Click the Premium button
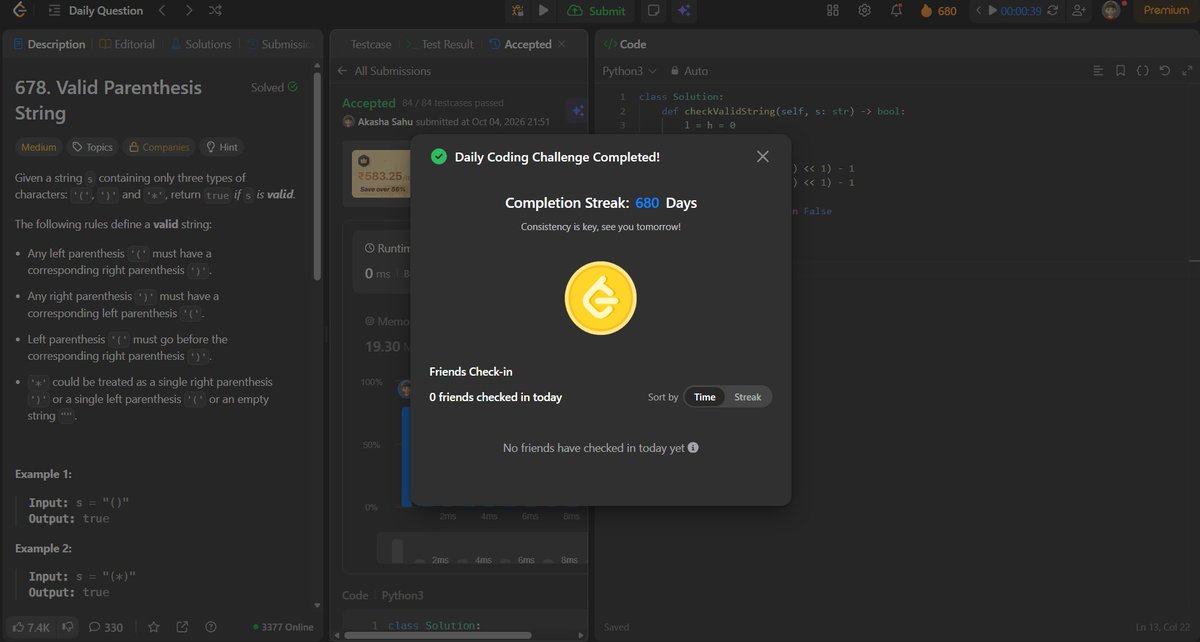The image size is (1200, 642). tap(1165, 11)
